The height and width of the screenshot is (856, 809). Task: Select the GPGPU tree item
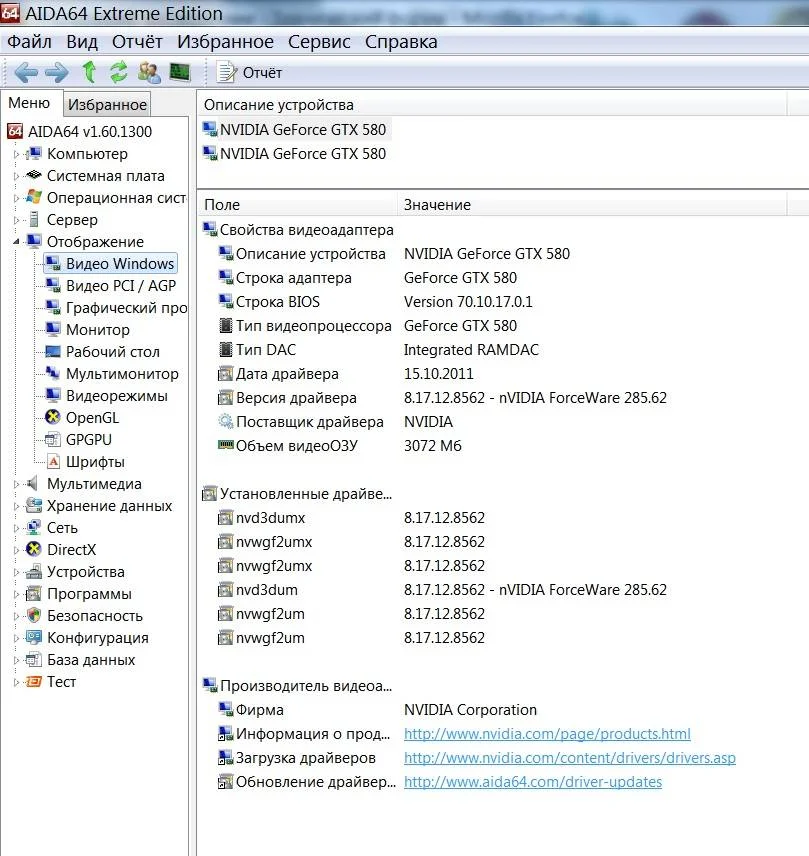click(x=89, y=440)
